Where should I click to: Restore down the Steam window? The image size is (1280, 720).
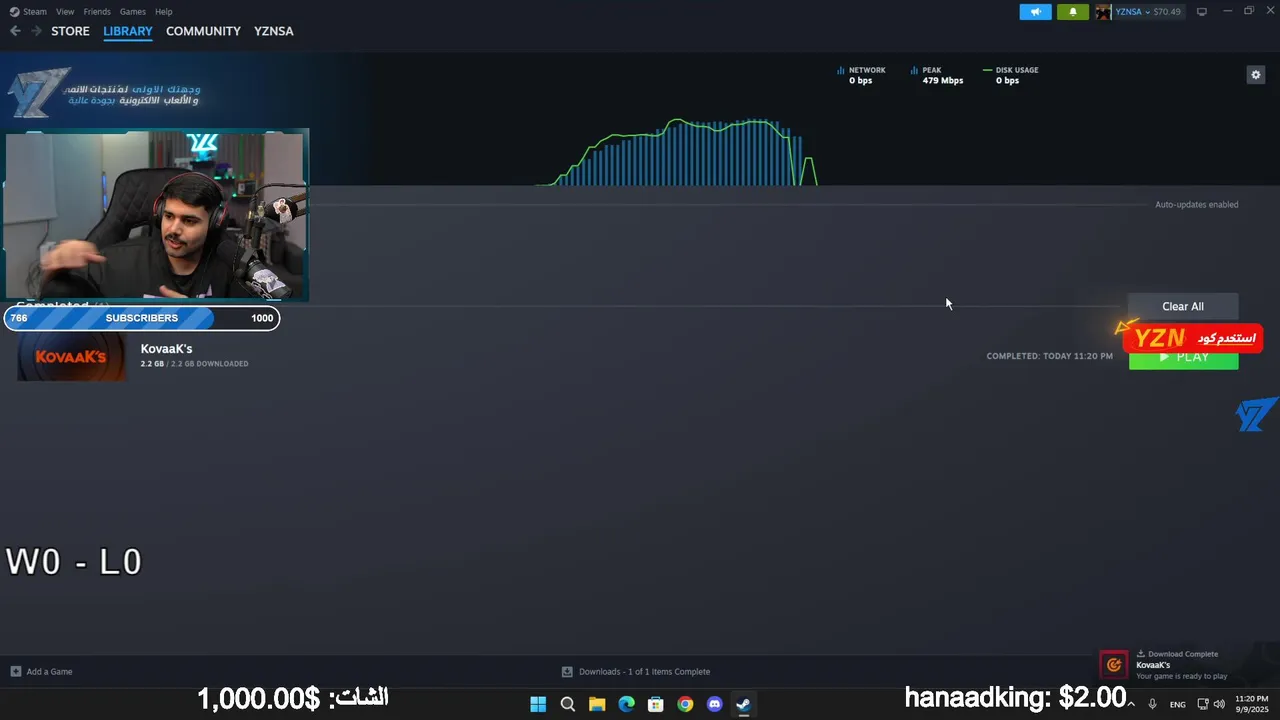[1249, 11]
